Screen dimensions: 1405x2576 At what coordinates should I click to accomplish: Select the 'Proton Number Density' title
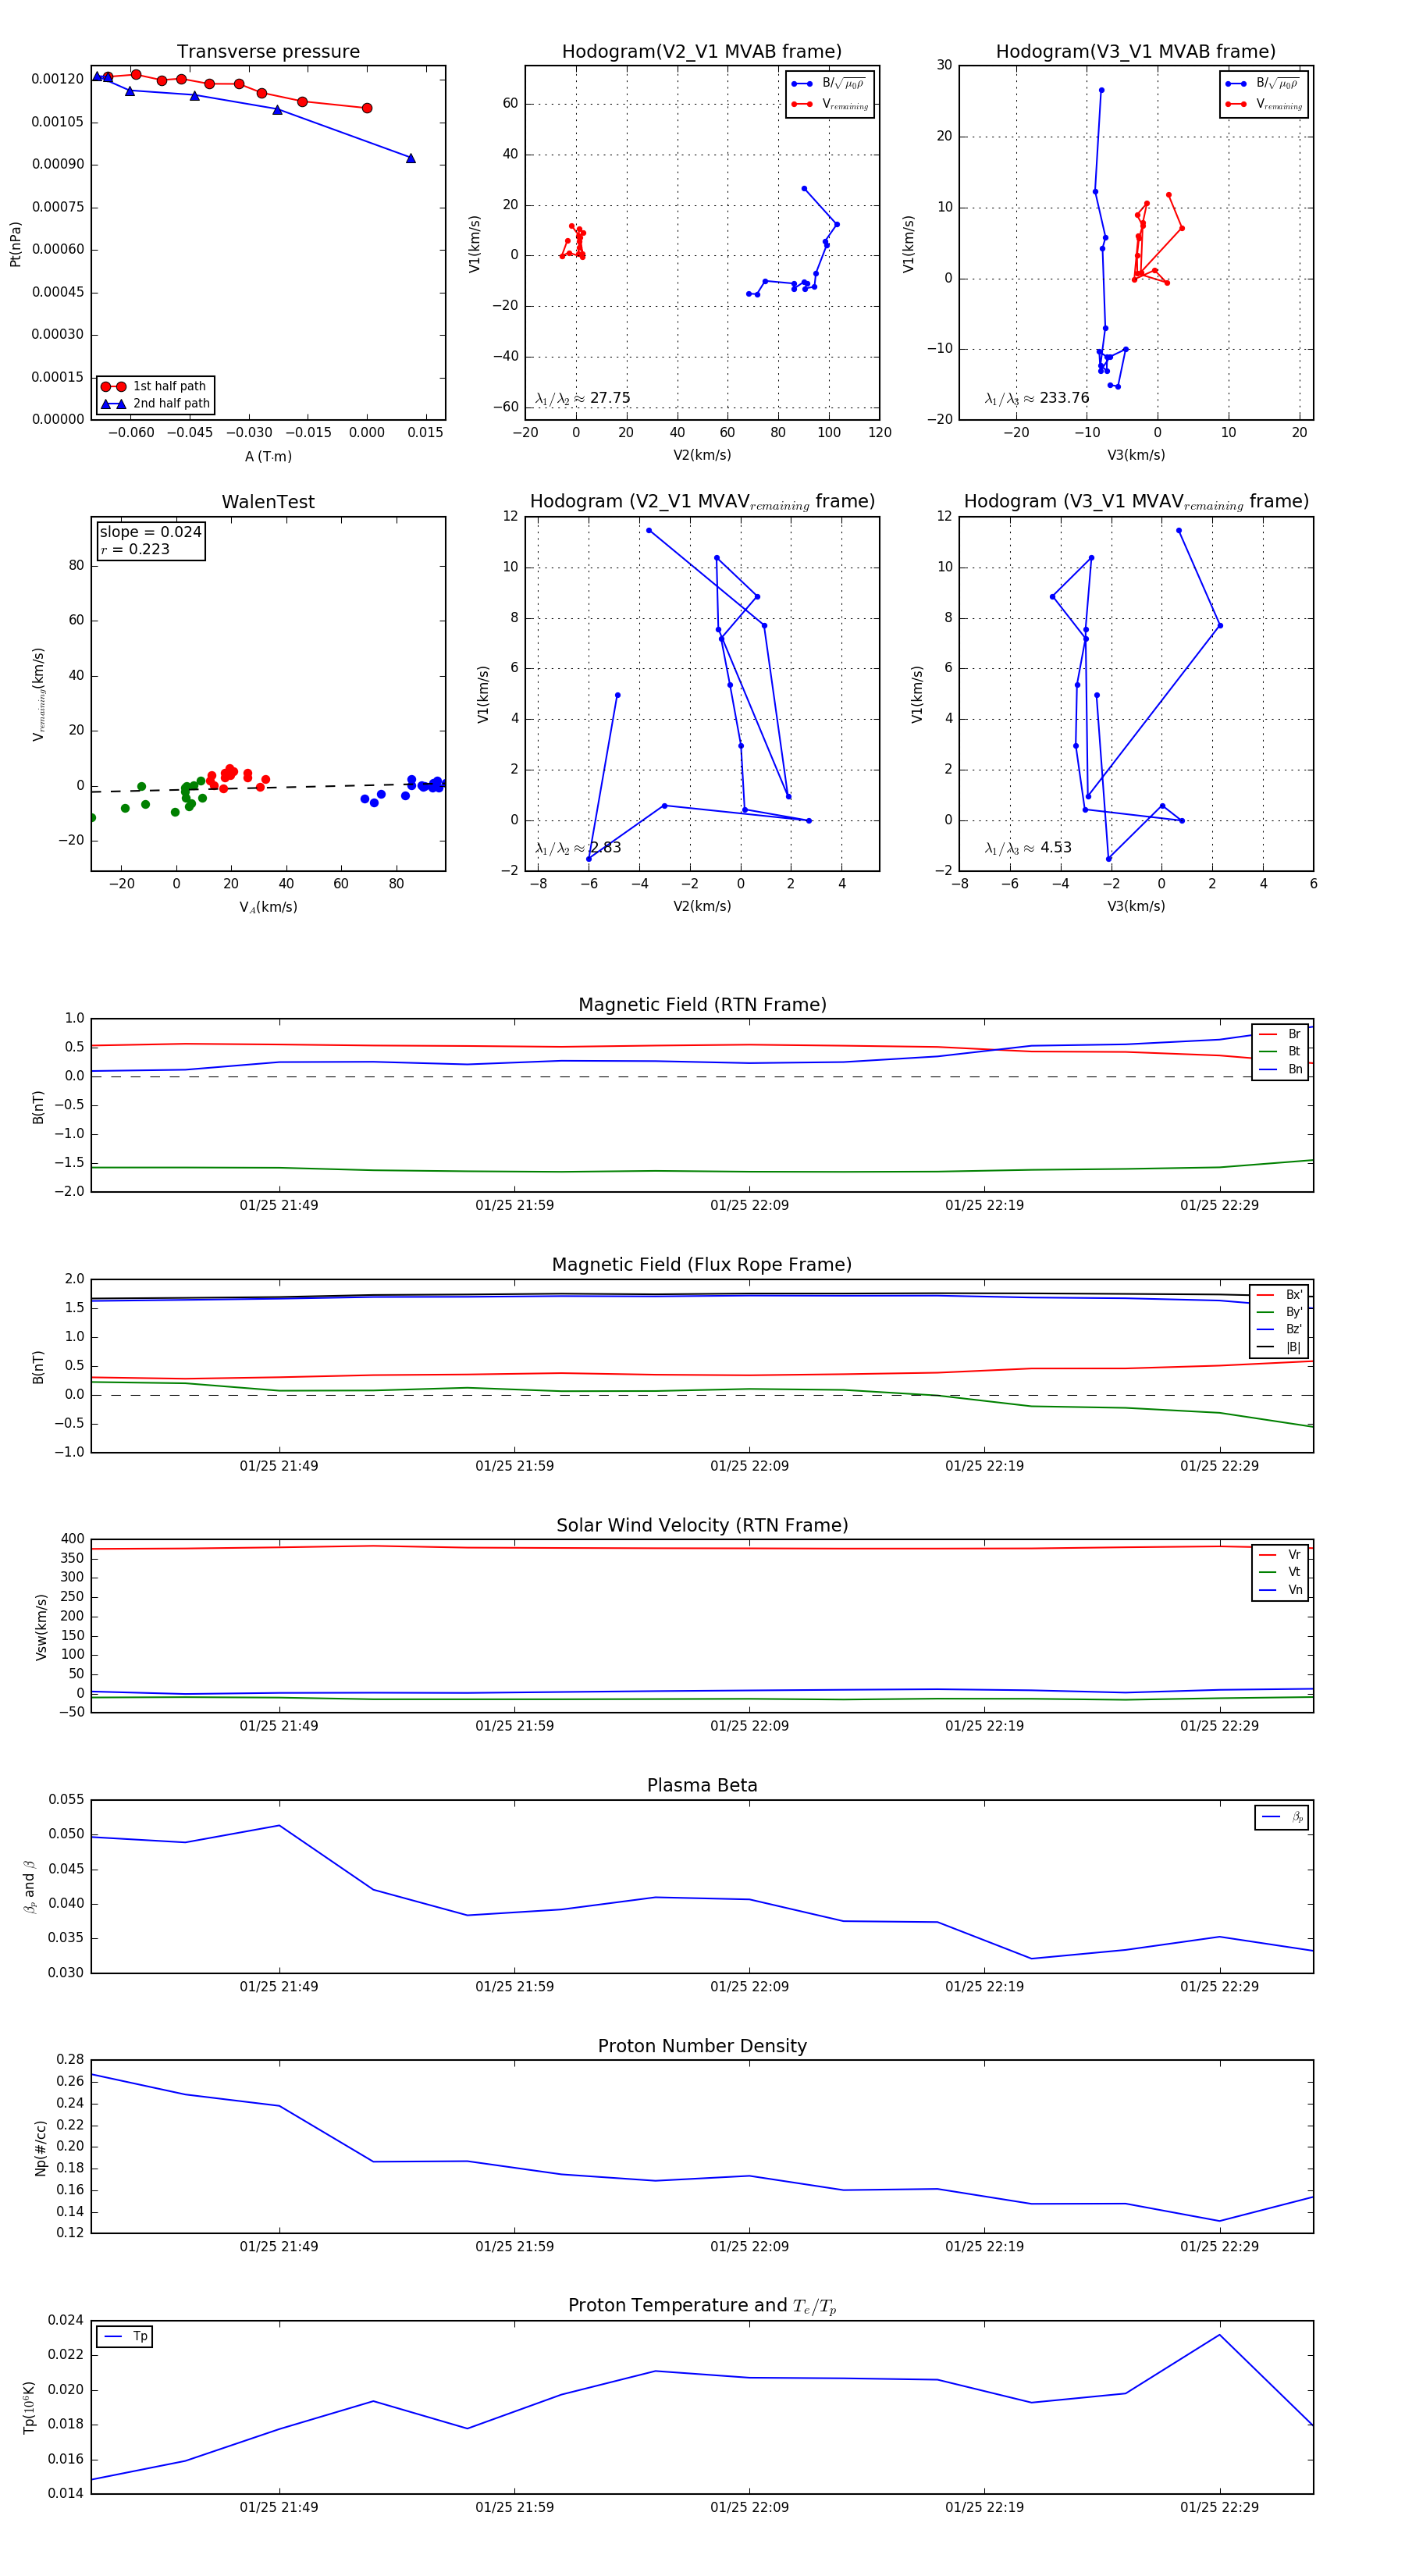(x=702, y=2046)
